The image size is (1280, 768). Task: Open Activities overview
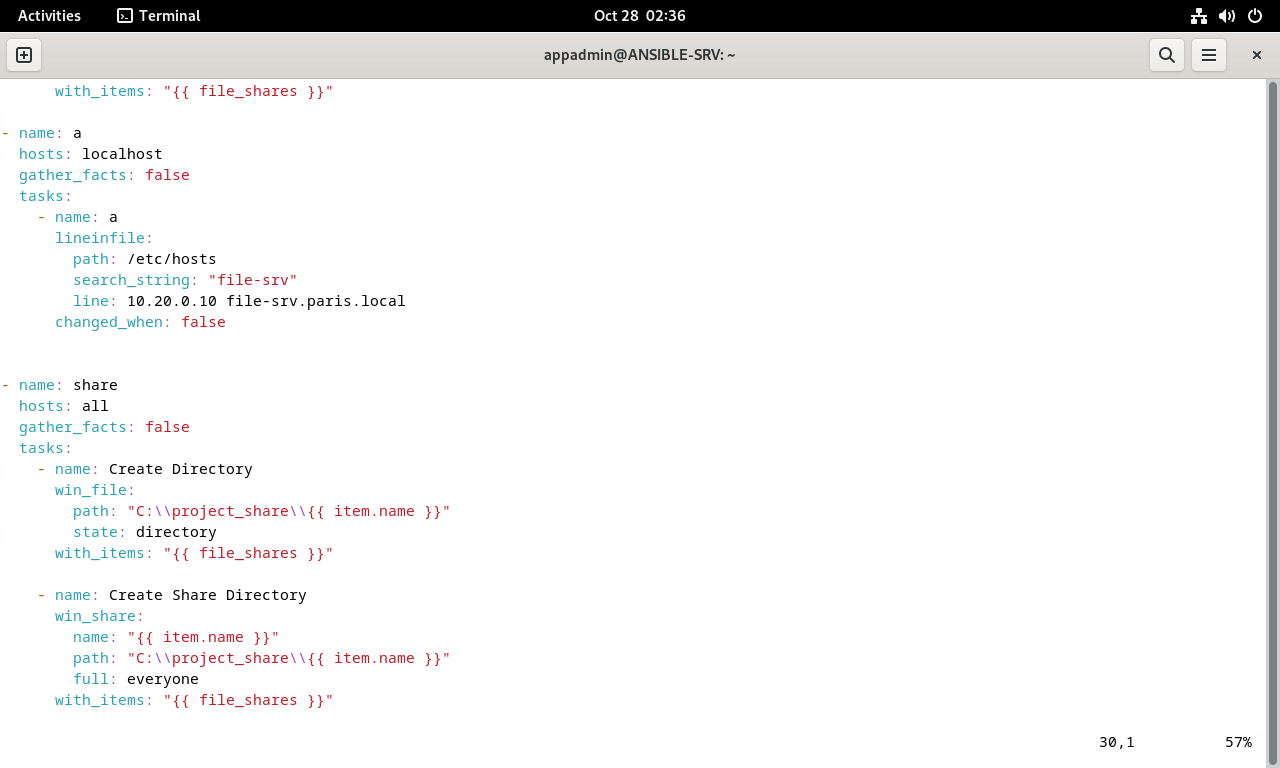pyautogui.click(x=49, y=16)
